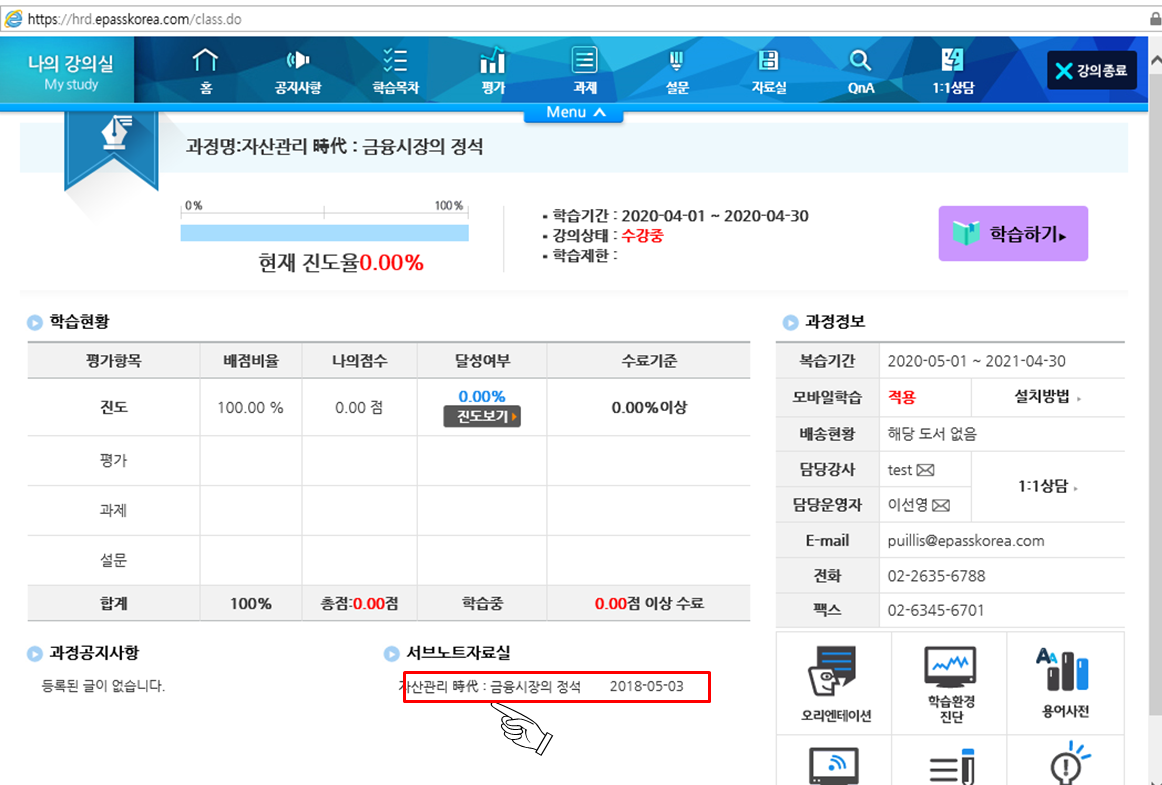Image resolution: width=1162 pixels, height=785 pixels.
Task: Open 자산관리 時代 subnote file link
Action: coord(490,687)
